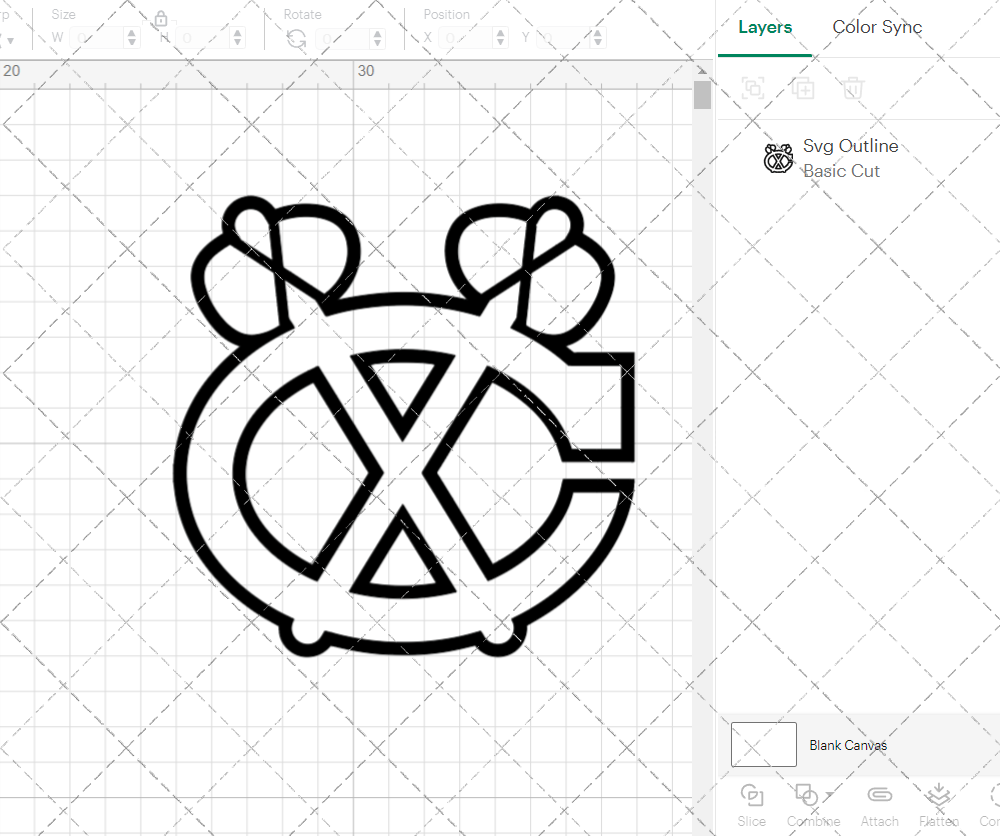Click the Duplicate layer icon
Image resolution: width=1000 pixels, height=836 pixels.
tap(803, 88)
